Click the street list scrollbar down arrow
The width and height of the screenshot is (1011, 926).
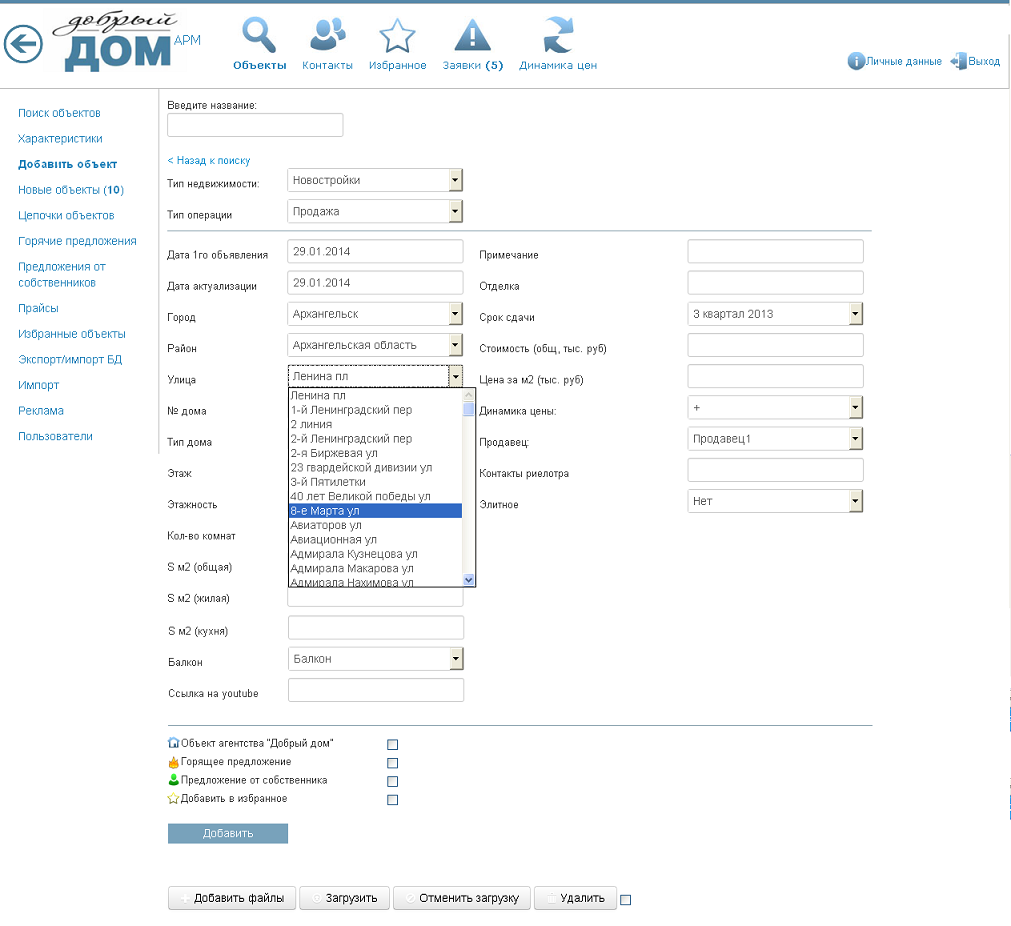coord(469,580)
